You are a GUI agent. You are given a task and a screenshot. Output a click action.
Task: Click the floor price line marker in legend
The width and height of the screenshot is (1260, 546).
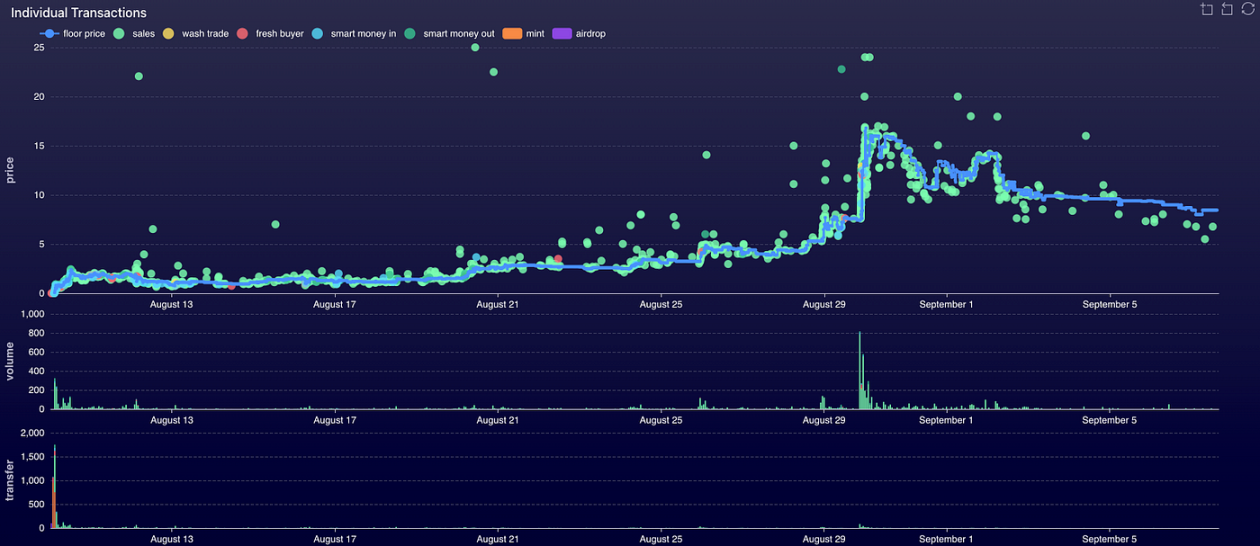pos(46,33)
